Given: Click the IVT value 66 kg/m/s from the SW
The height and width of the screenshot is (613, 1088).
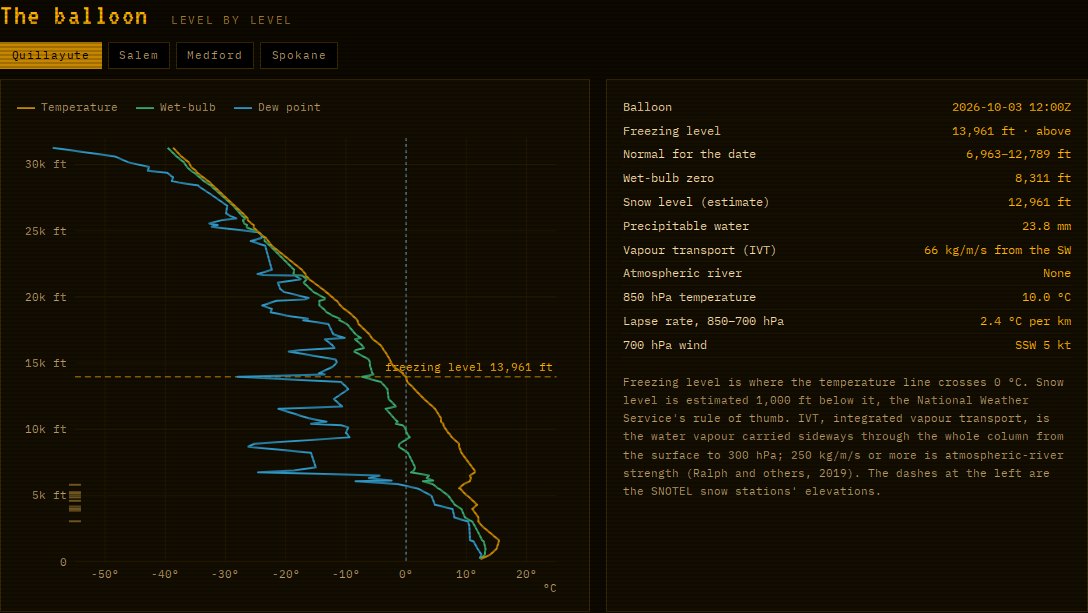Looking at the screenshot, I should 997,250.
